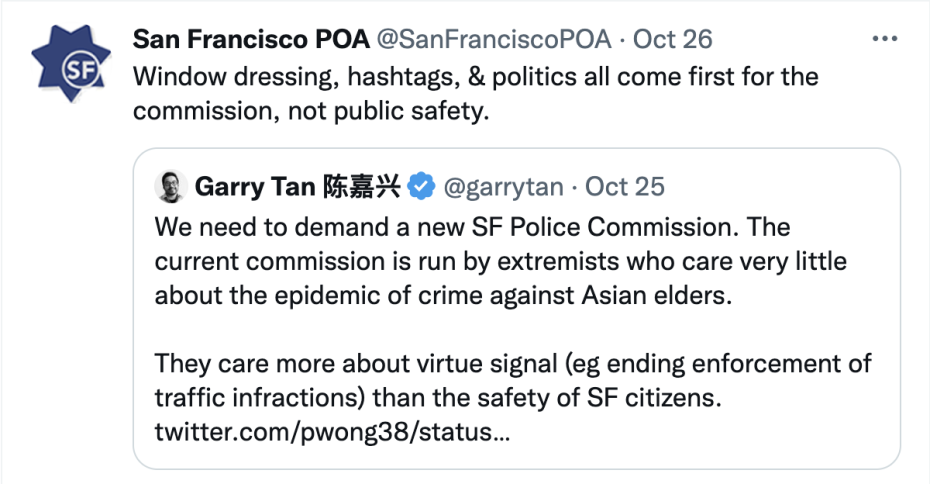
Task: Click the blank space between quoted tweet paragraphs
Action: [x=500, y=329]
